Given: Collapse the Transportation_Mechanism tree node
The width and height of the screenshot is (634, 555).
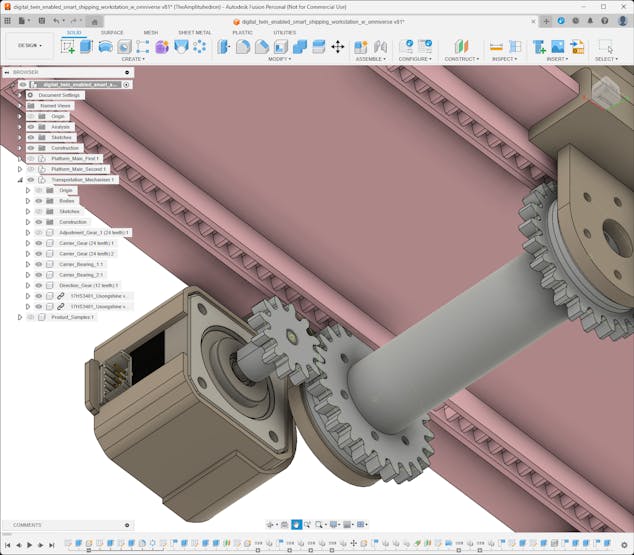Looking at the screenshot, I should [x=20, y=180].
